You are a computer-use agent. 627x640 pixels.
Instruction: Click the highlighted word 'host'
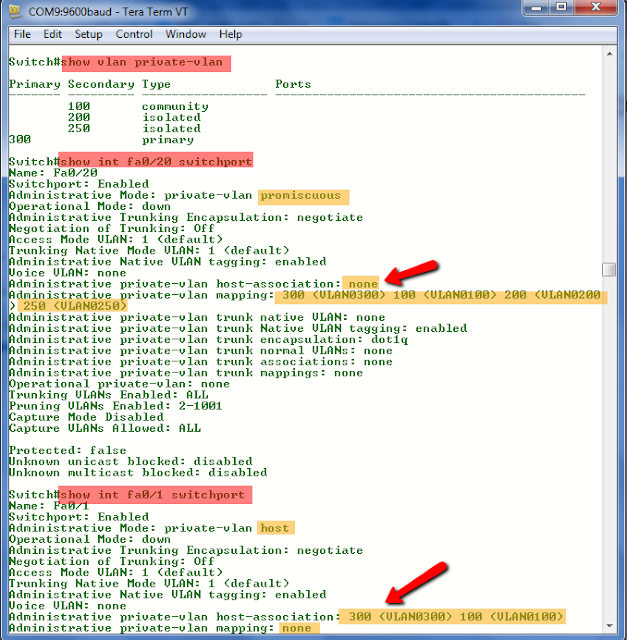276,528
